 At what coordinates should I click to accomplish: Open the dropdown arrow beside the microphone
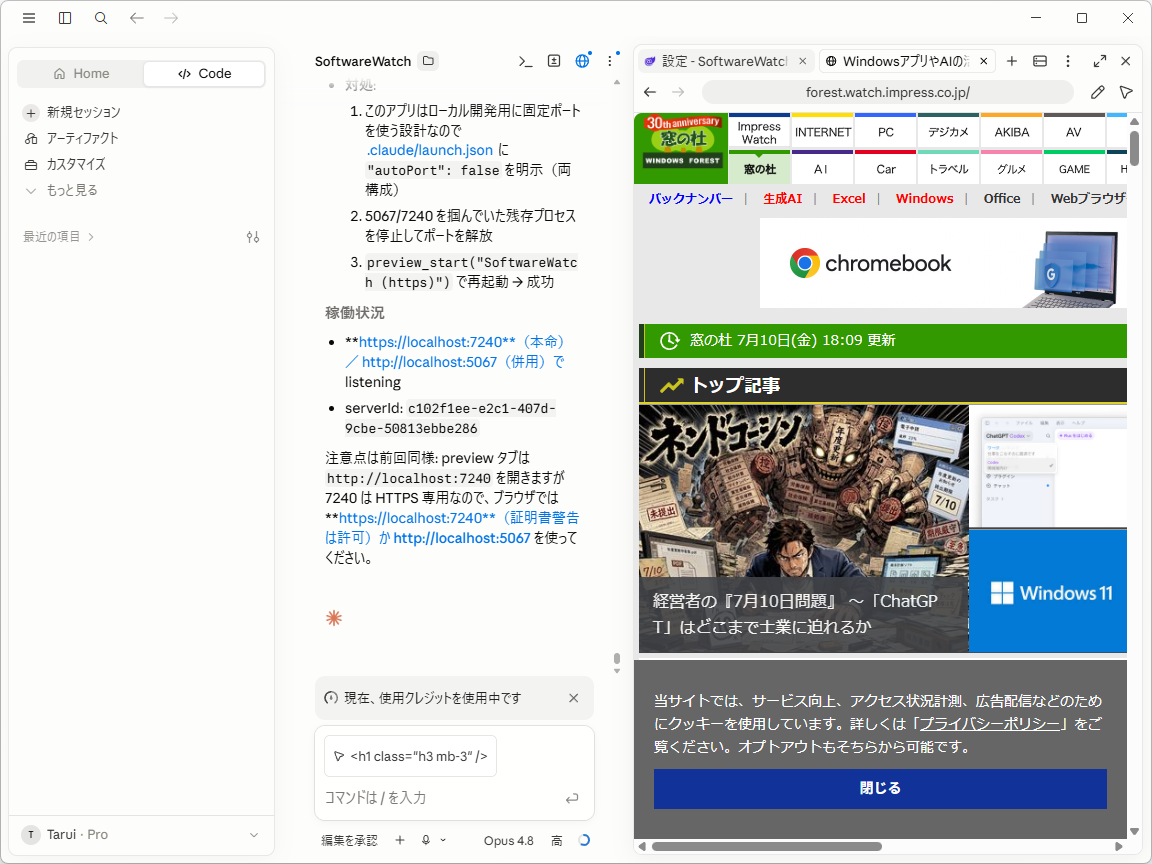443,840
